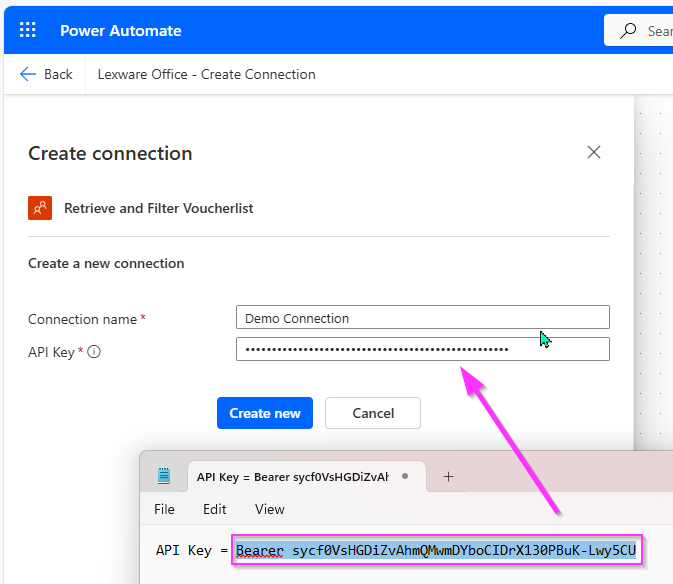Viewport: 673px width, 584px height.
Task: Click the Lexware Office - Create Connection title
Action: 206,74
